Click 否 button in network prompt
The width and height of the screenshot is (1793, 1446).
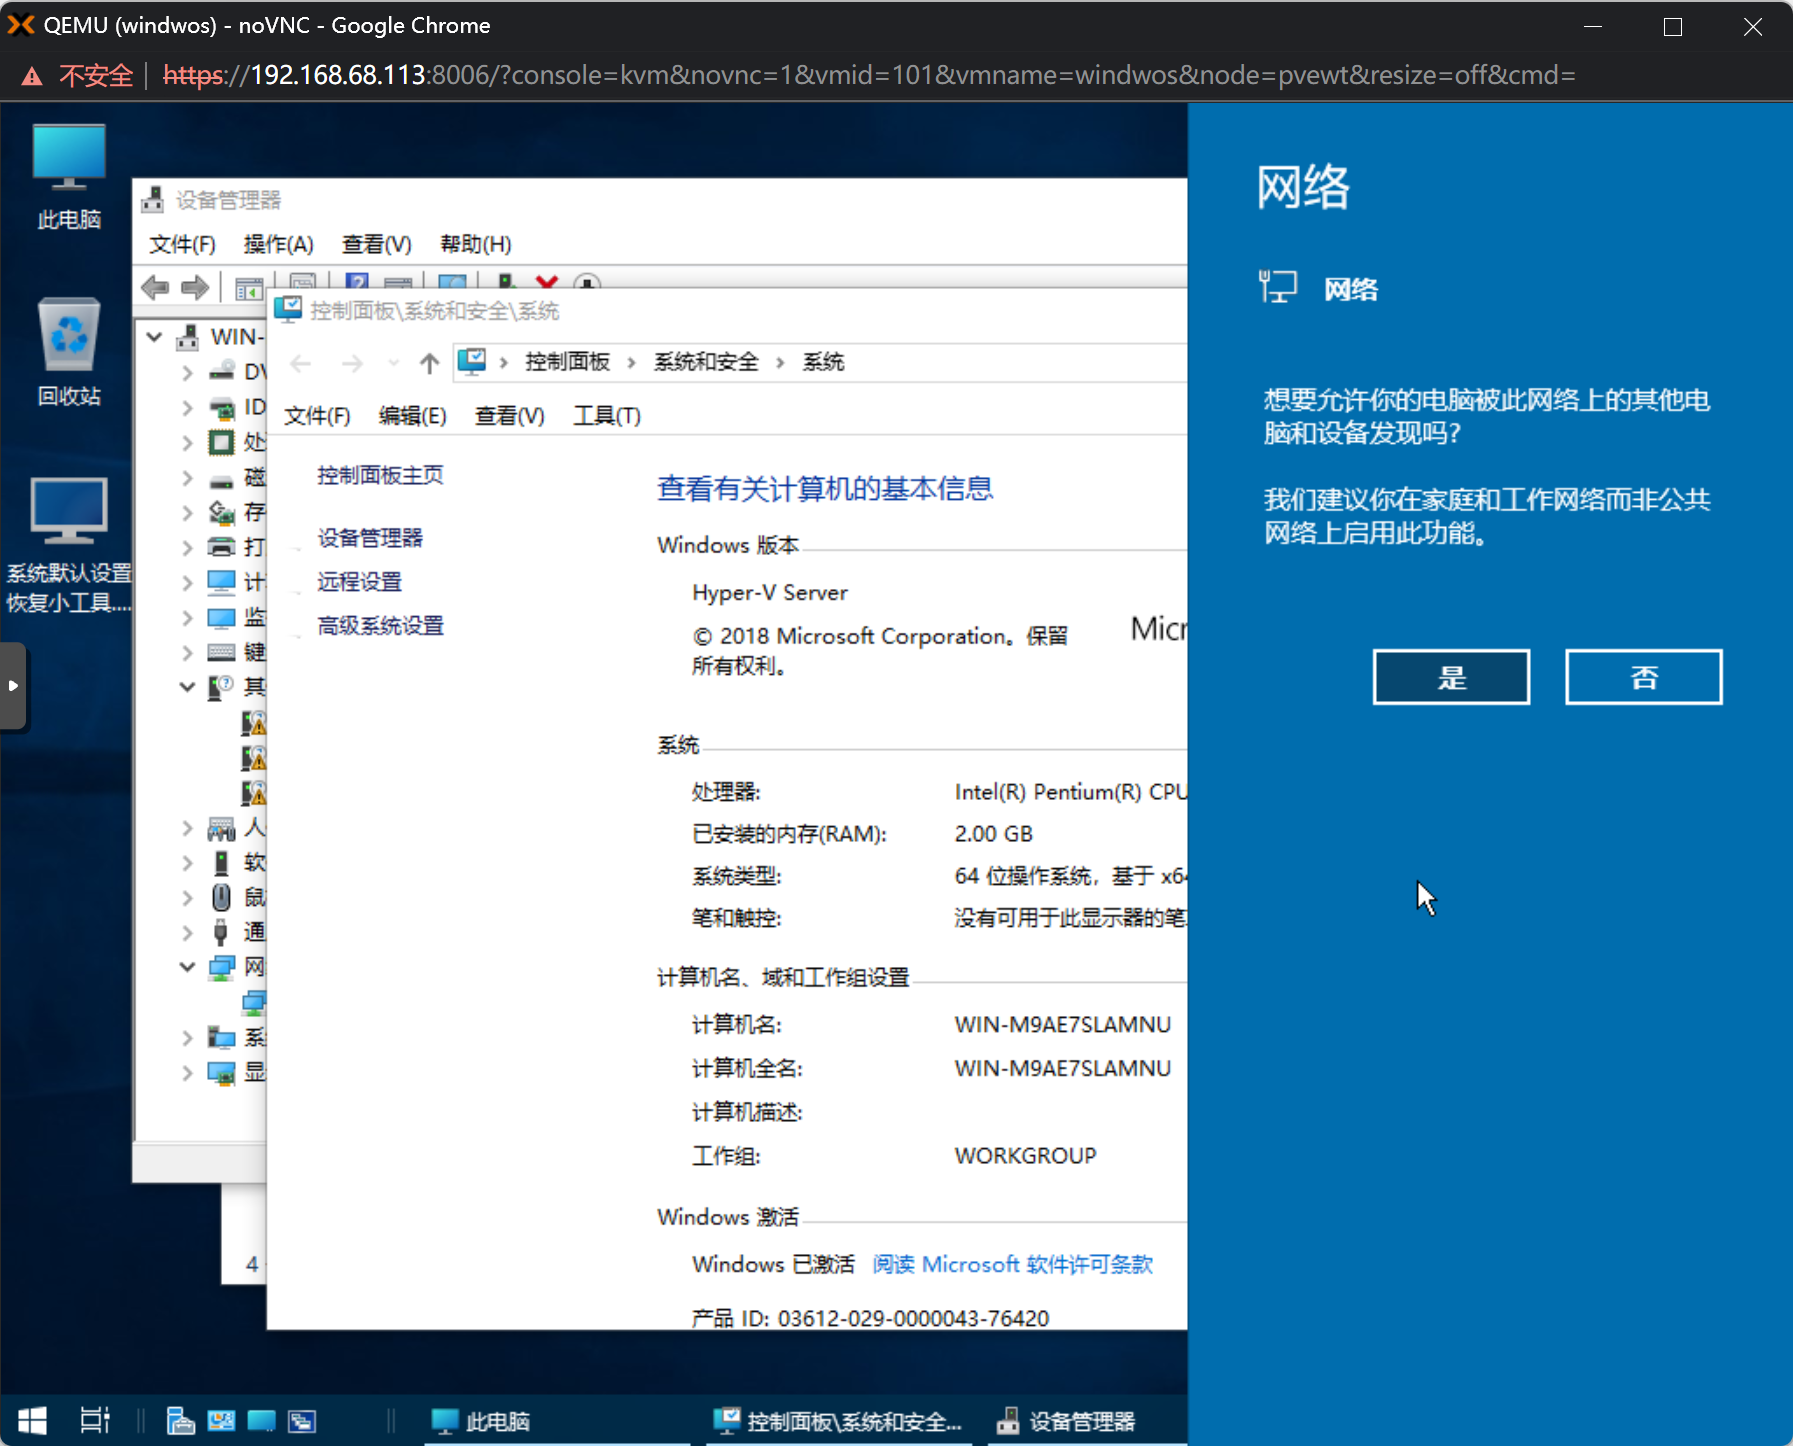(1643, 677)
